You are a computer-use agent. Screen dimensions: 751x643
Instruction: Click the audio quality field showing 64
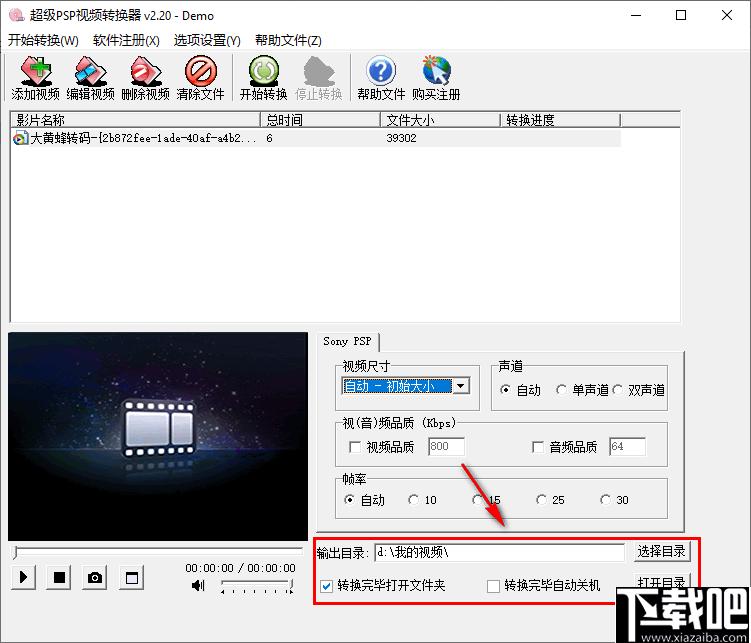tap(627, 447)
